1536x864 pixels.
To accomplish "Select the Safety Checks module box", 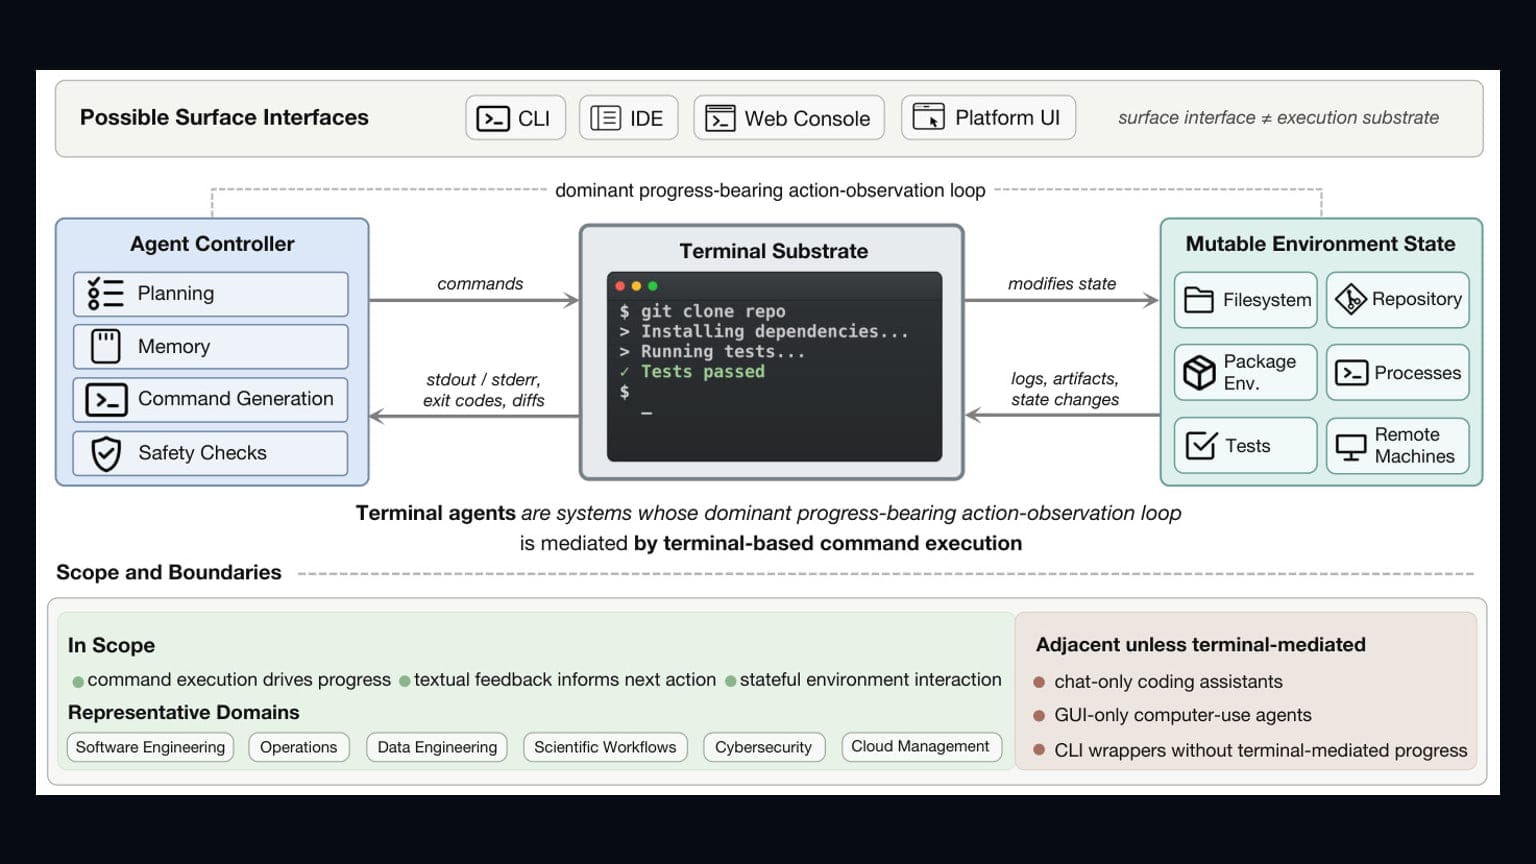I will click(211, 453).
